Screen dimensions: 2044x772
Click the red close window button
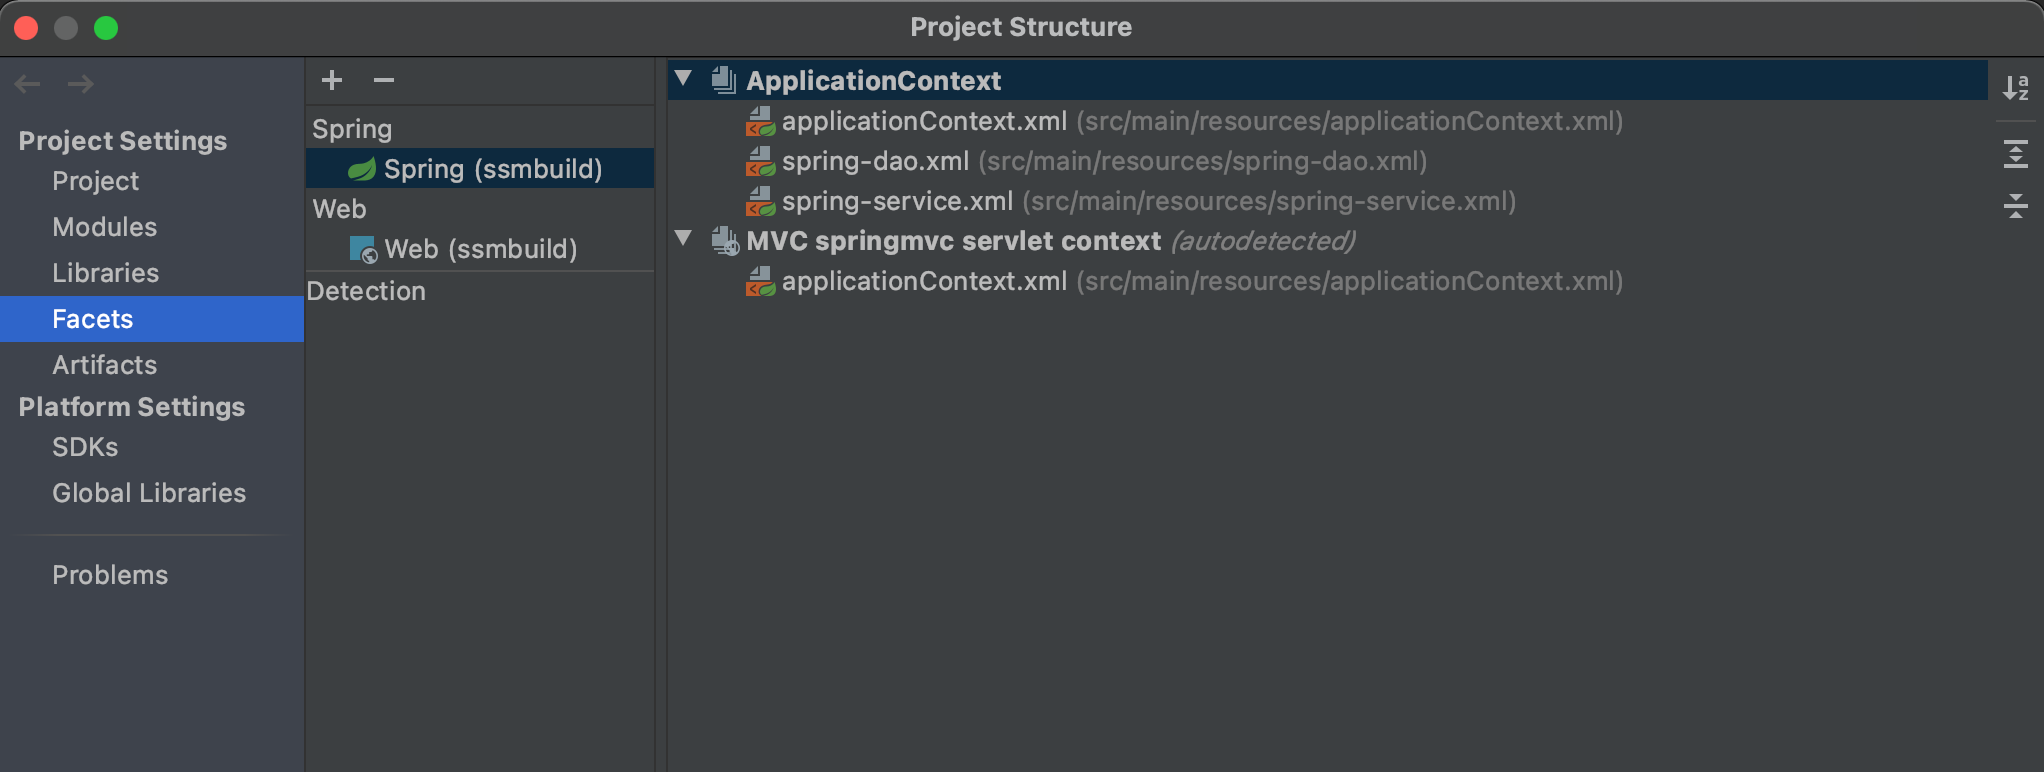pyautogui.click(x=26, y=28)
